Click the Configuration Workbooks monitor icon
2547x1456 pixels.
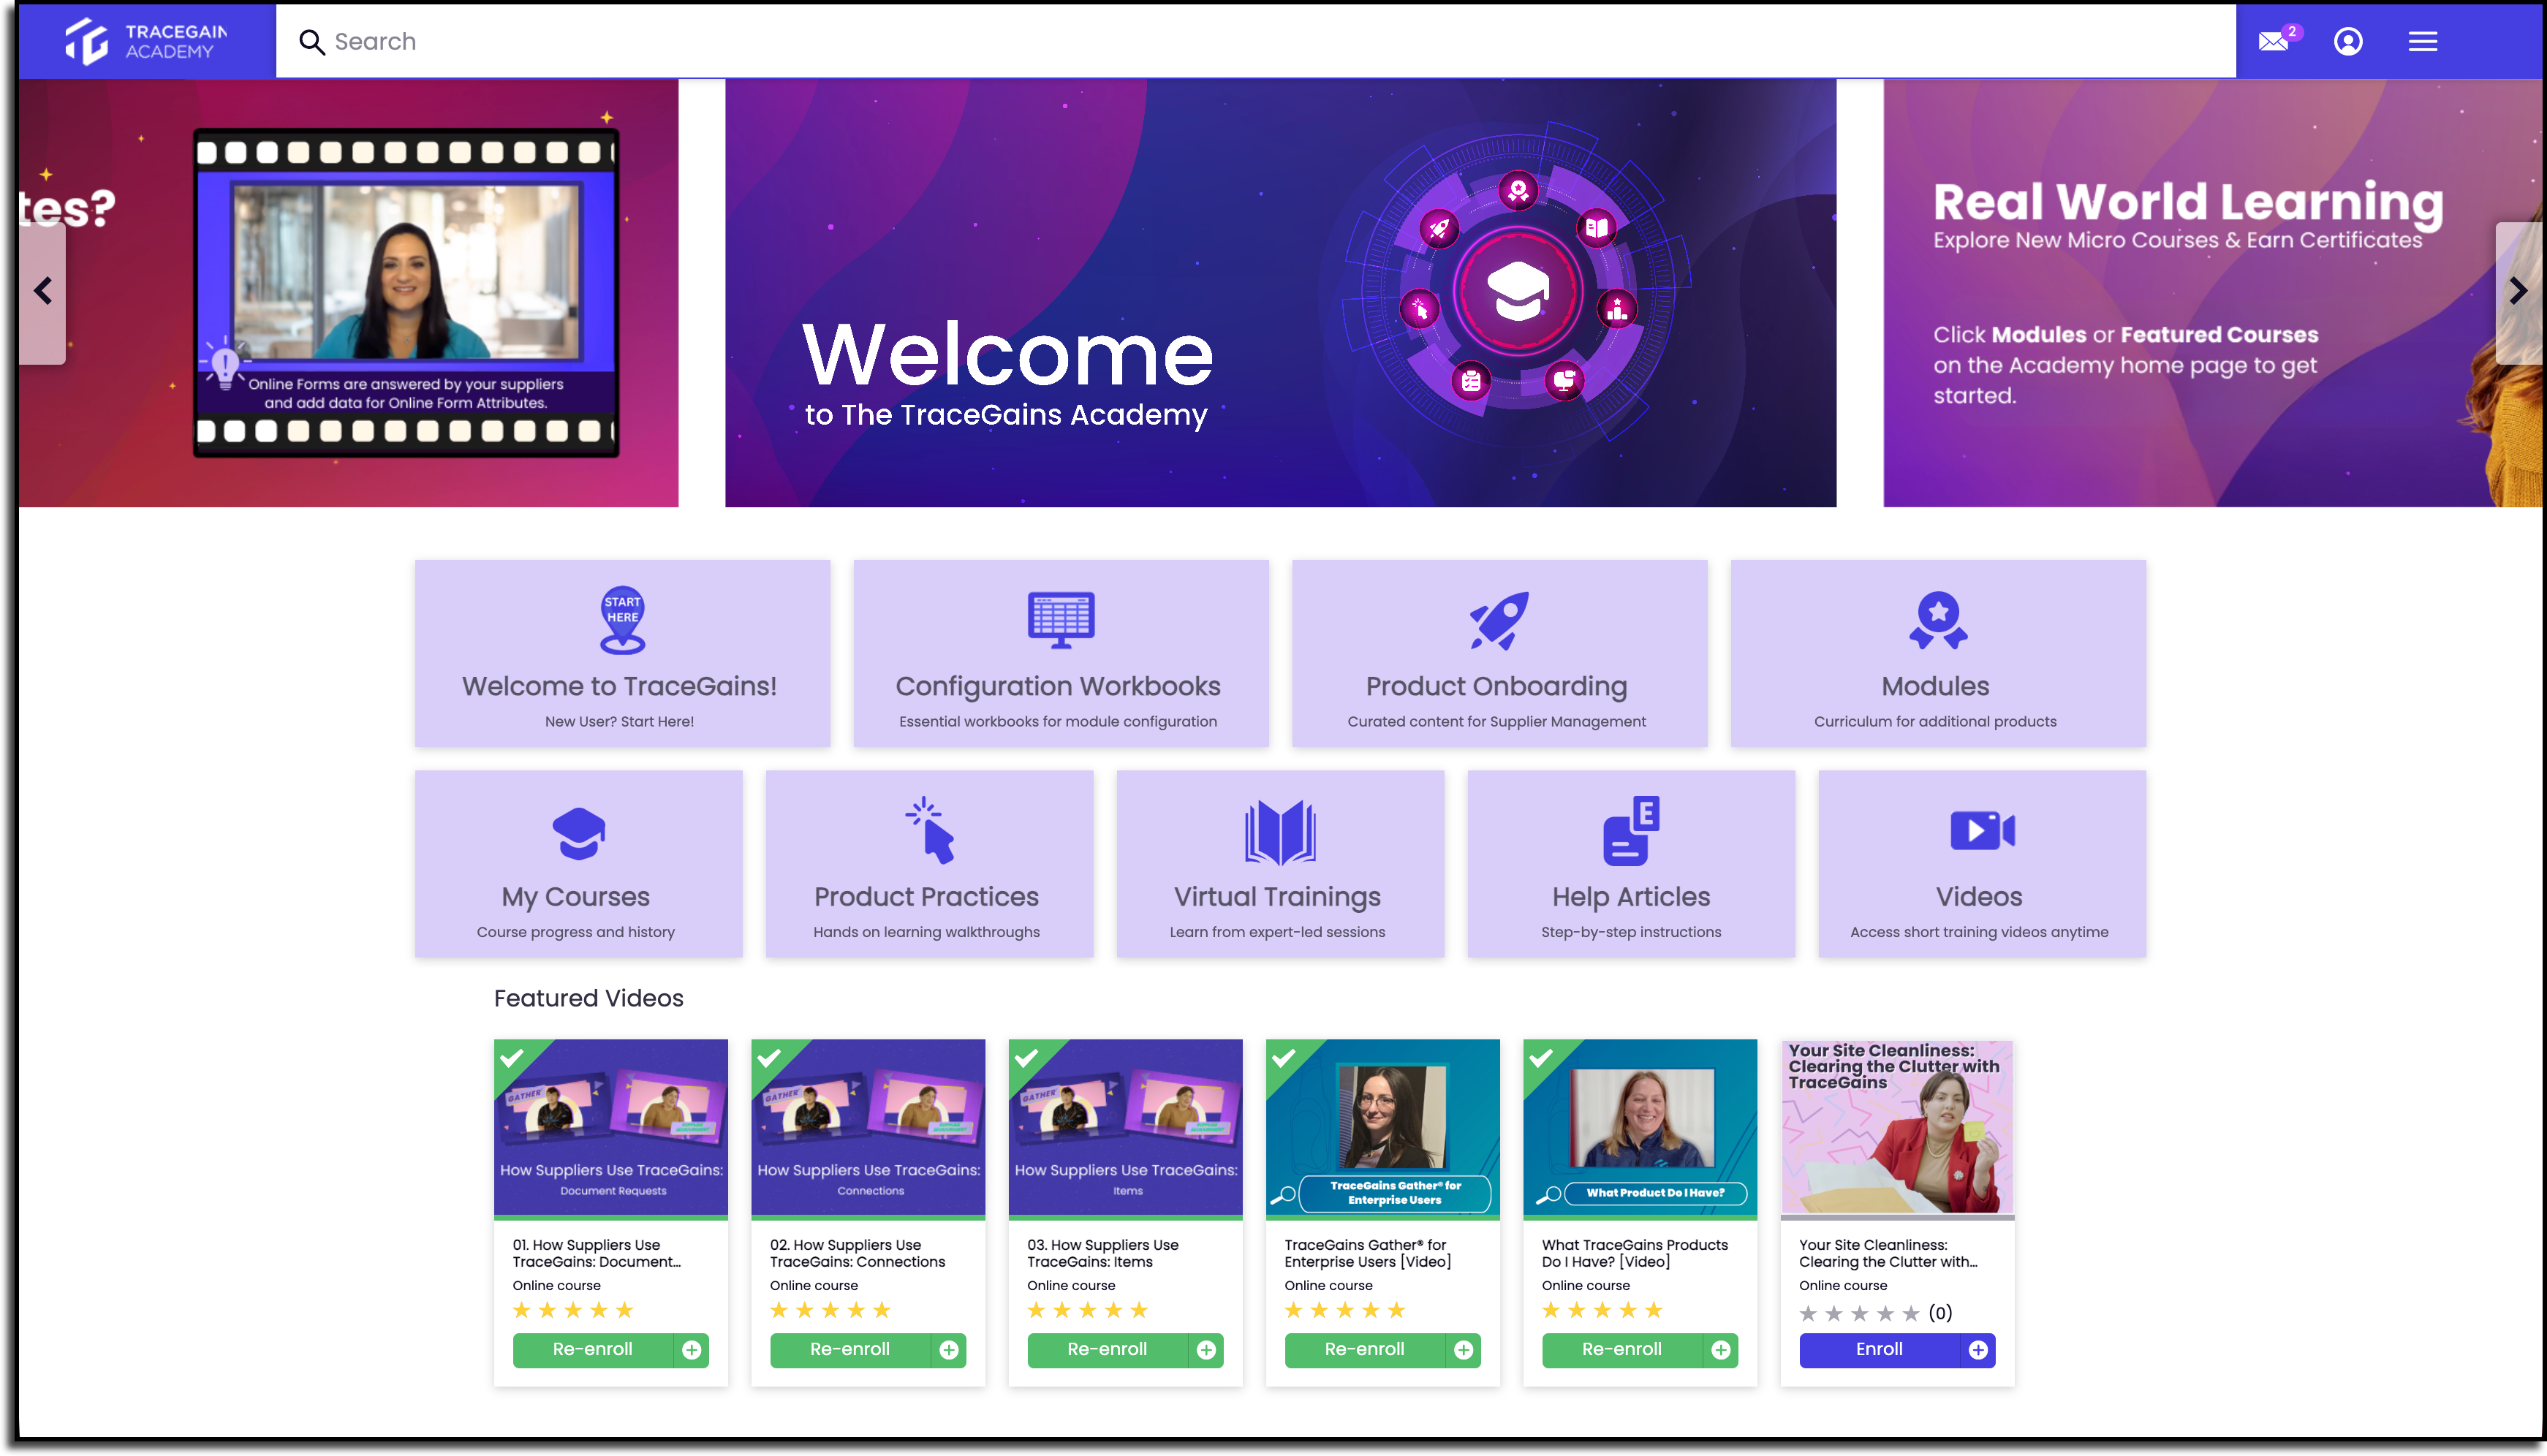(x=1061, y=620)
